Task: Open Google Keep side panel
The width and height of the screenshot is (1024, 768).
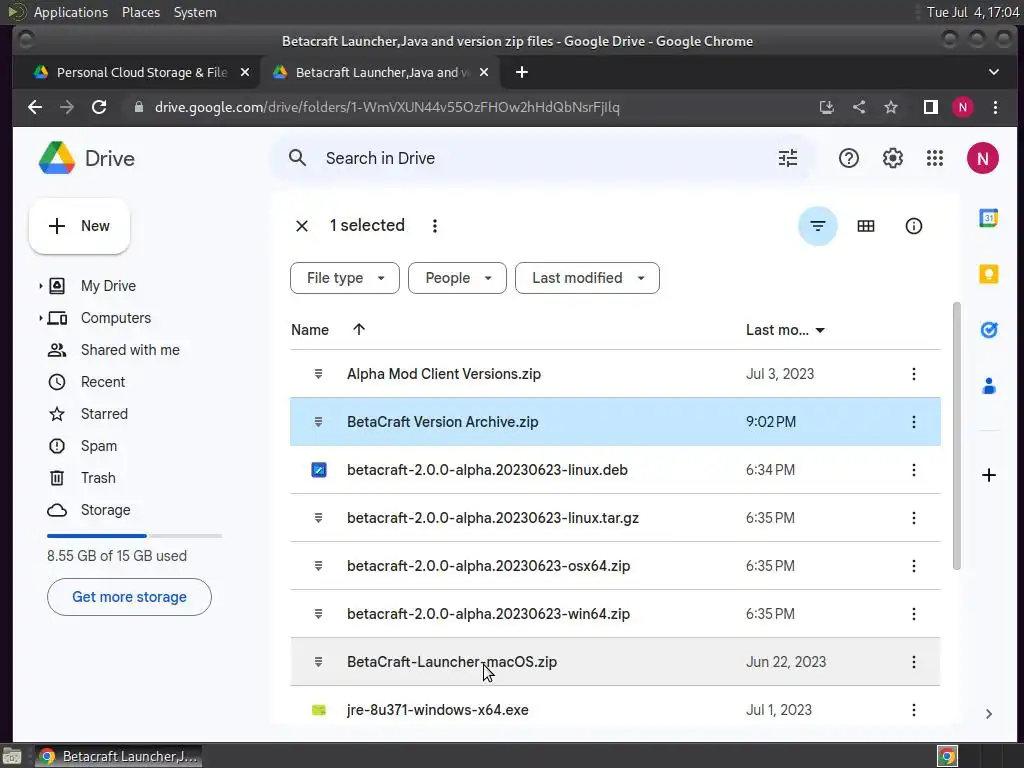Action: point(989,274)
